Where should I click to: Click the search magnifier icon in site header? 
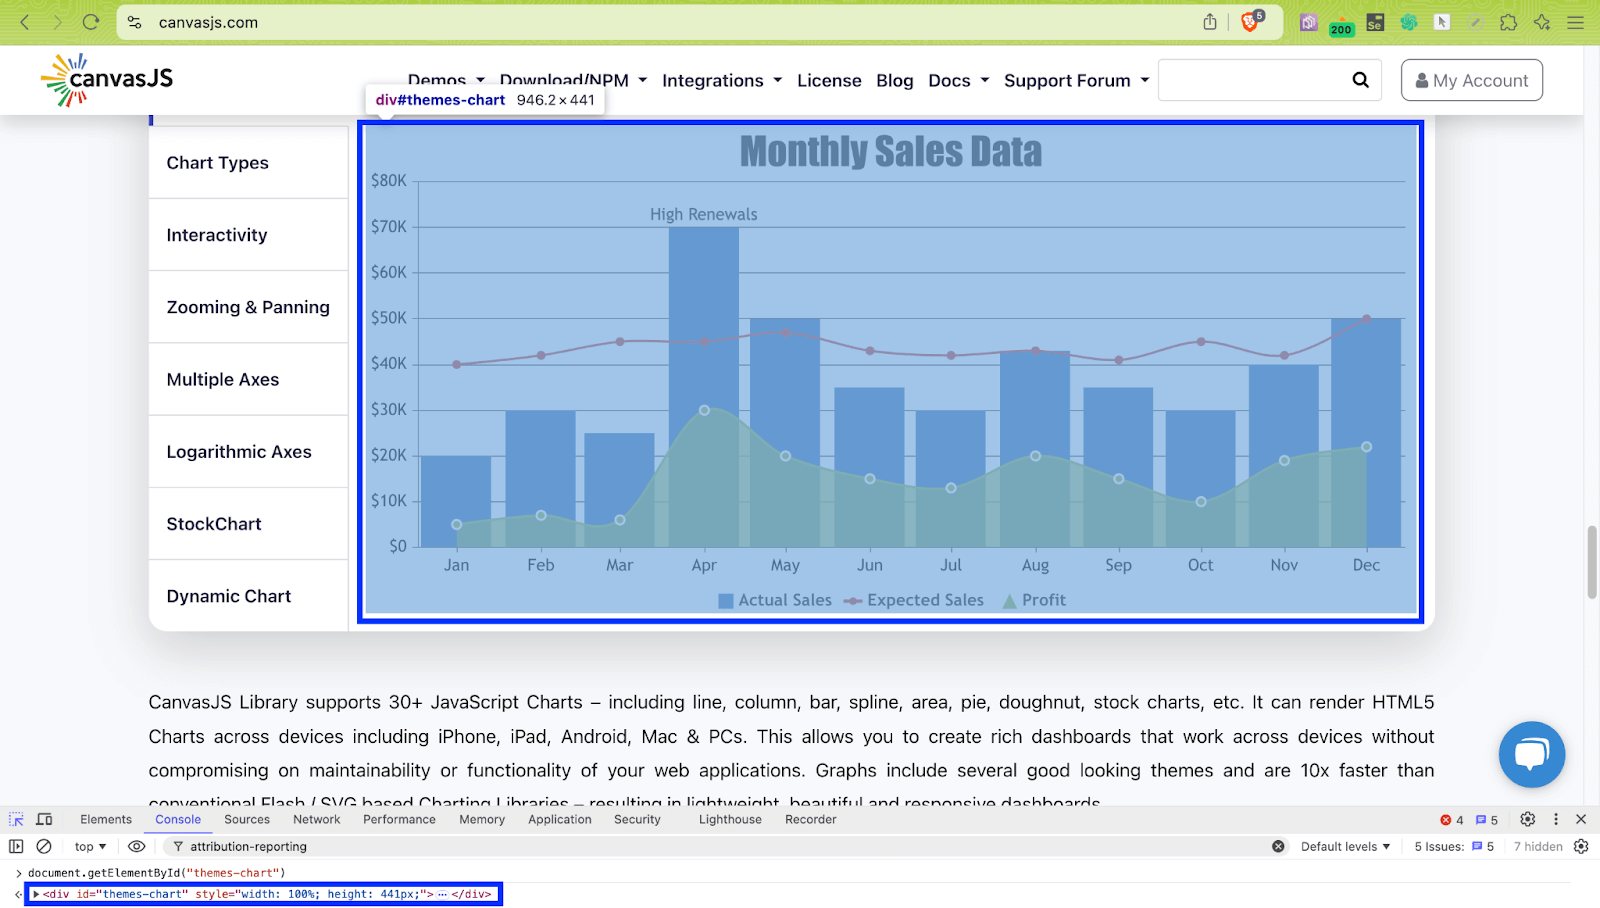tap(1360, 80)
